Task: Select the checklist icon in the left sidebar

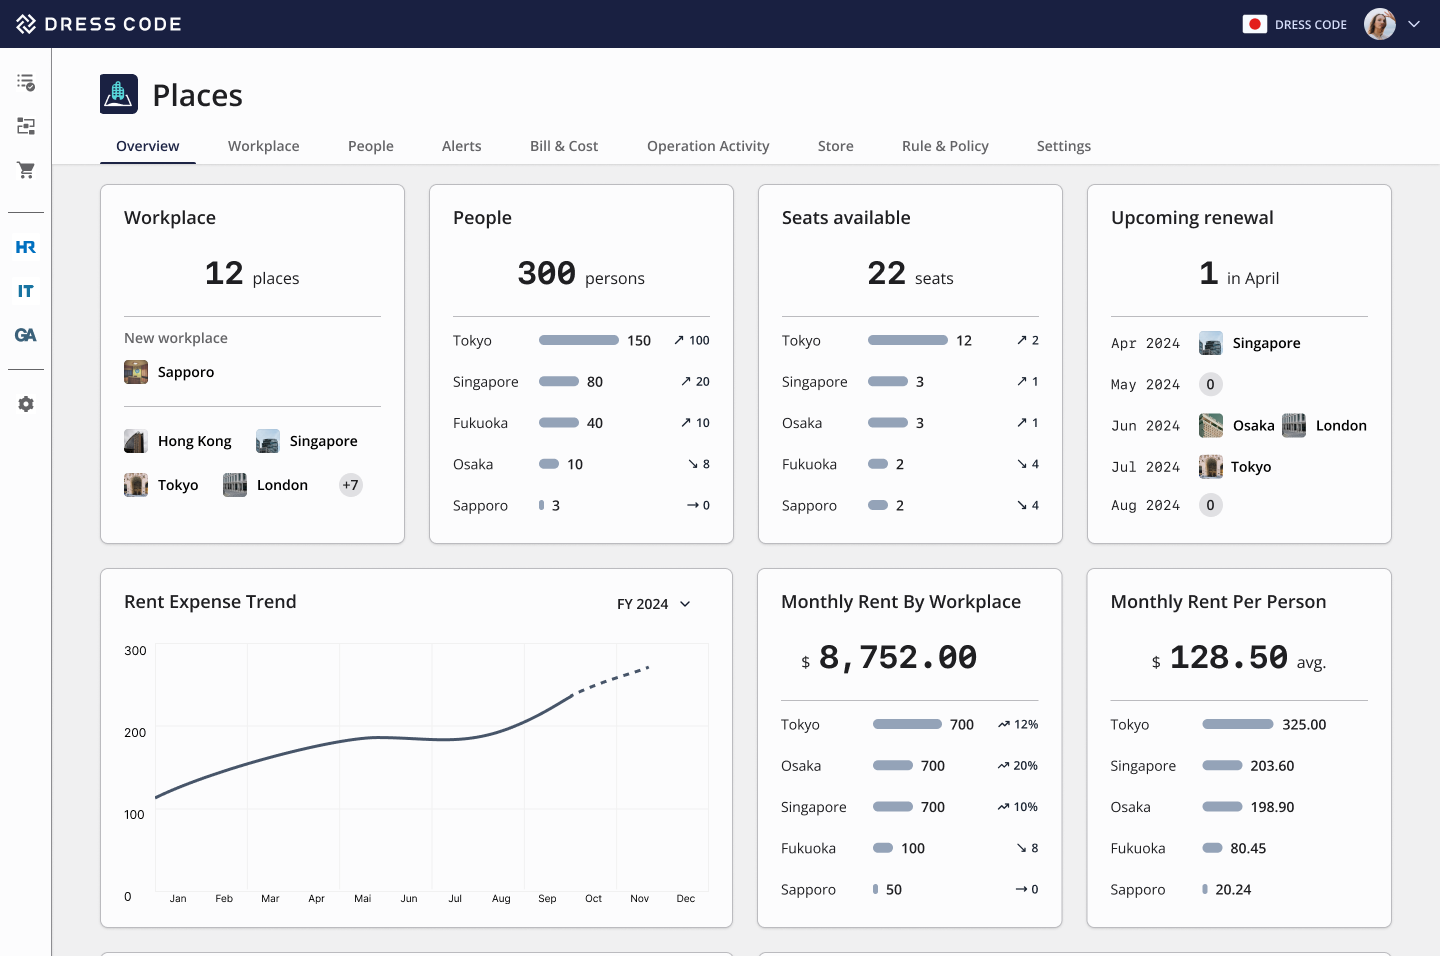Action: (x=25, y=82)
